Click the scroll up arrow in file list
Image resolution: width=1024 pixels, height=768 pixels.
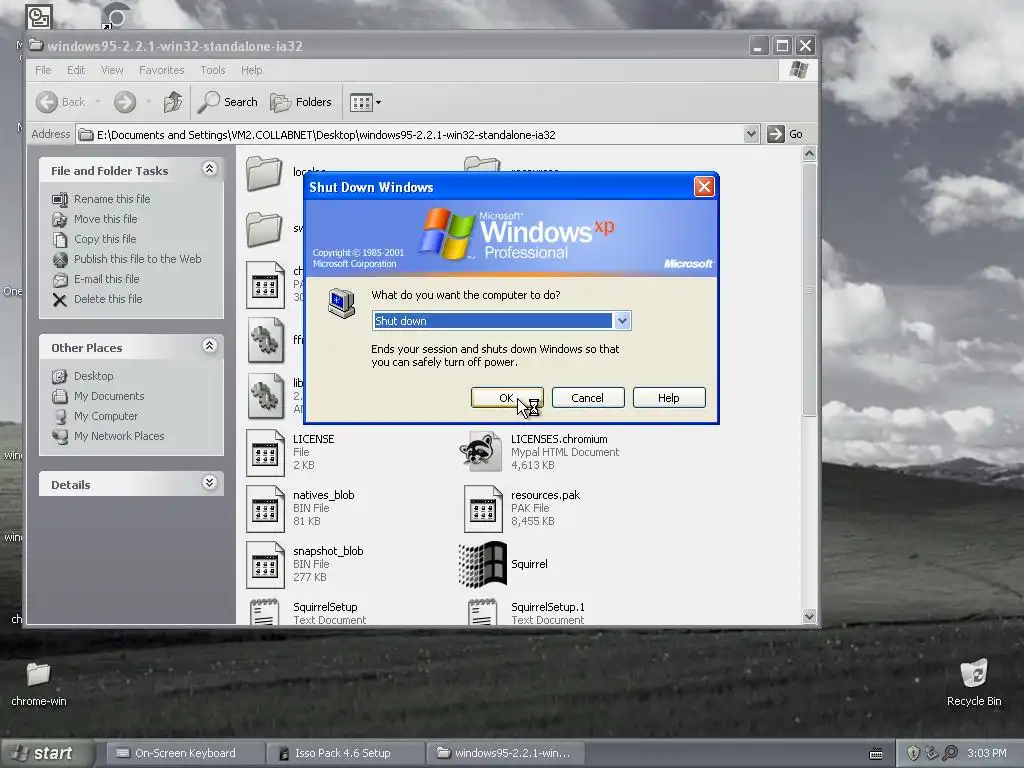pyautogui.click(x=809, y=154)
